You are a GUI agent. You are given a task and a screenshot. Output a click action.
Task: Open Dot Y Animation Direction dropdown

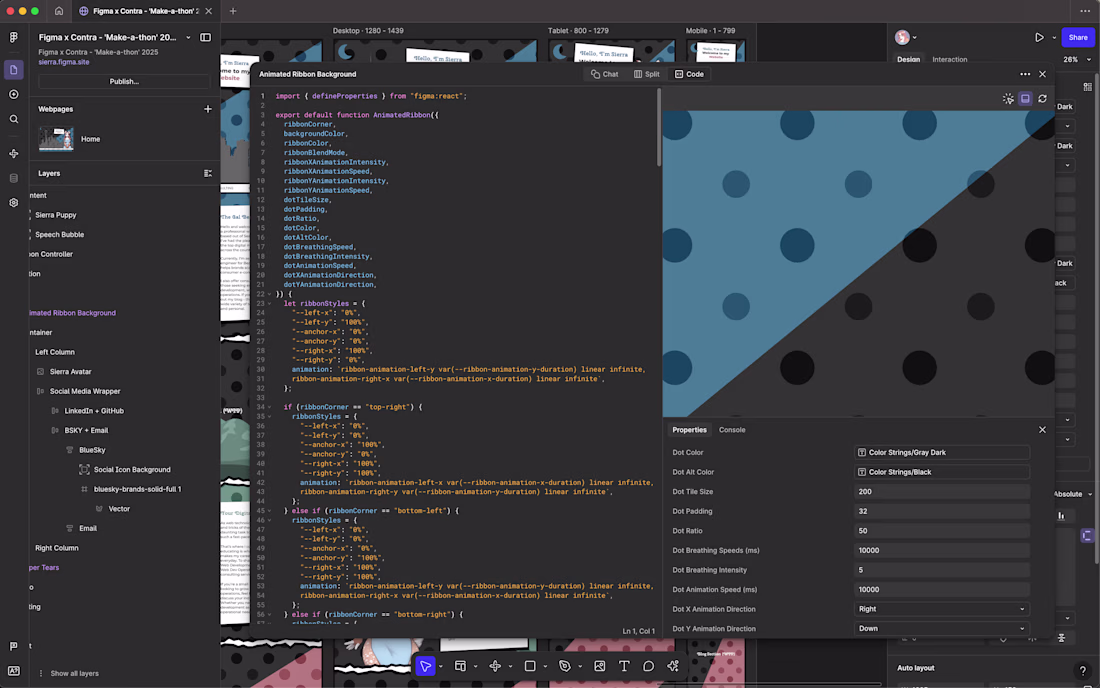[x=941, y=628]
